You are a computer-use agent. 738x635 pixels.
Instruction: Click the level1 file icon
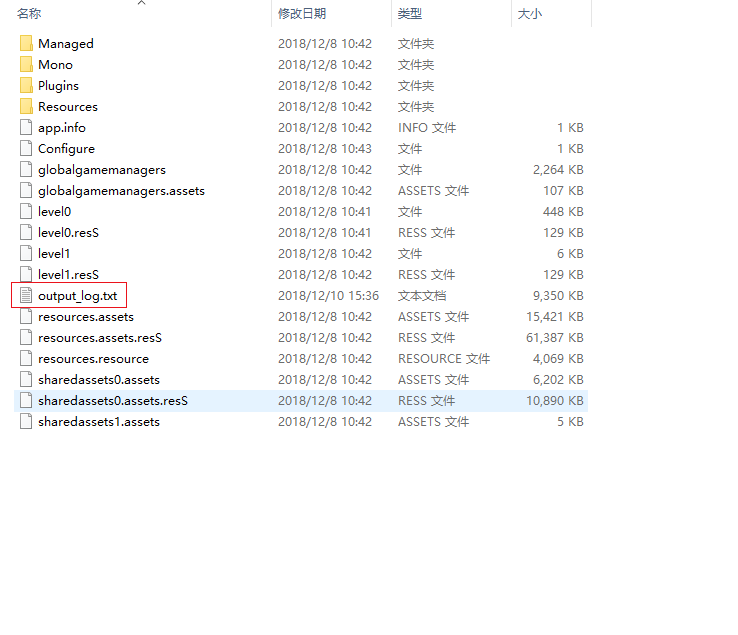tap(26, 253)
